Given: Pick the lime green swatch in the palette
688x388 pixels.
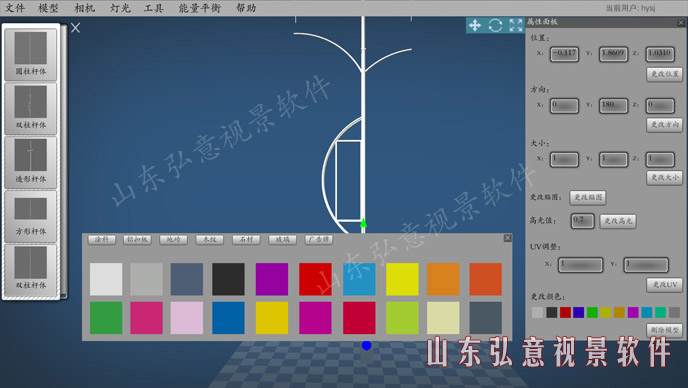Looking at the screenshot, I should (x=402, y=318).
